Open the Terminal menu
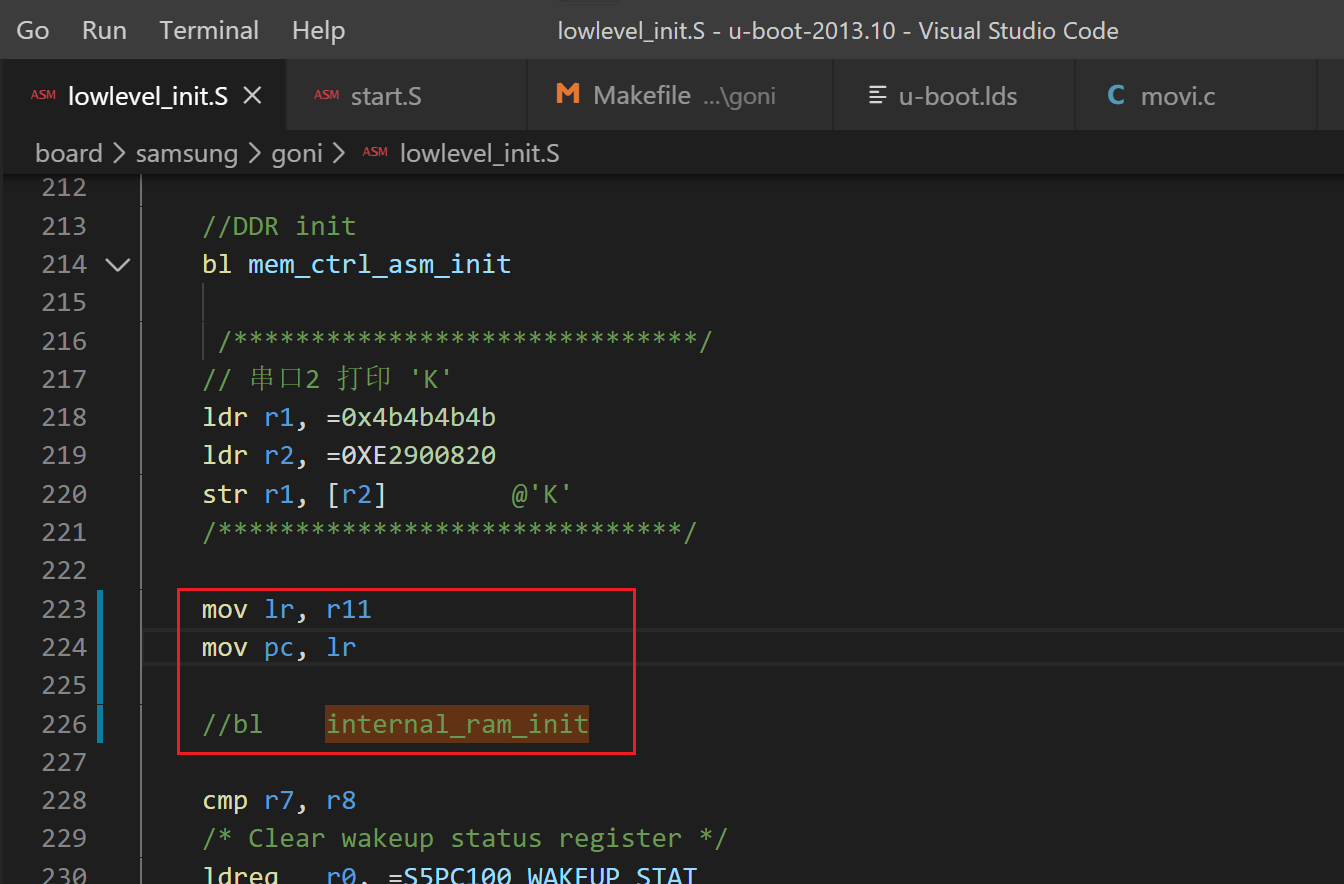1344x884 pixels. pos(209,31)
